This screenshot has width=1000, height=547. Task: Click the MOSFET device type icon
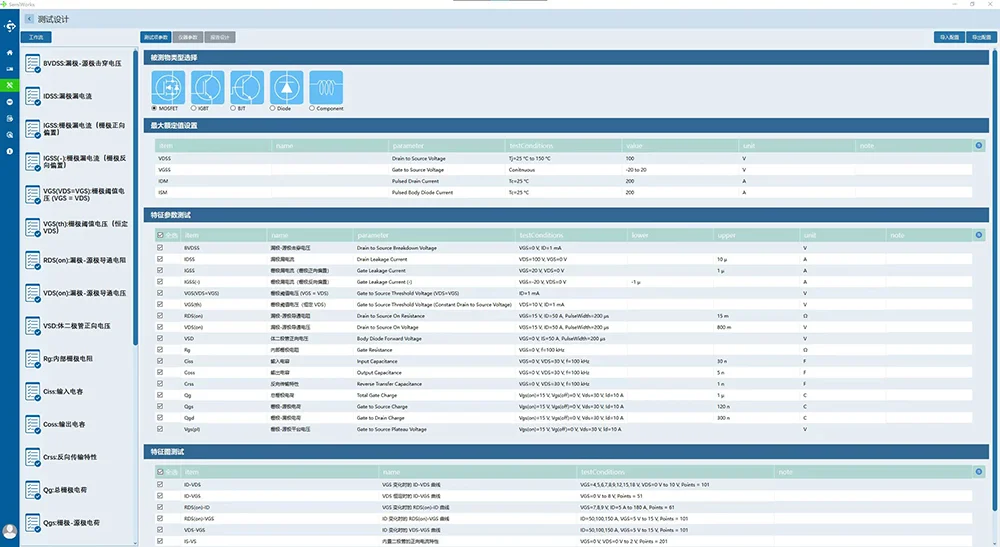coord(167,87)
